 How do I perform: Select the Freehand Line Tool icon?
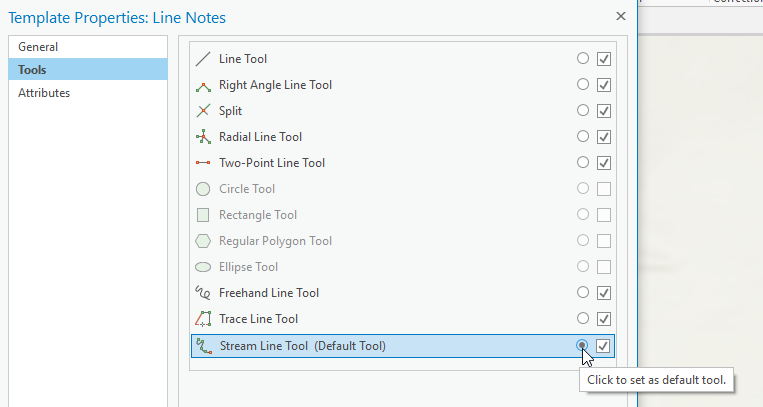[203, 293]
